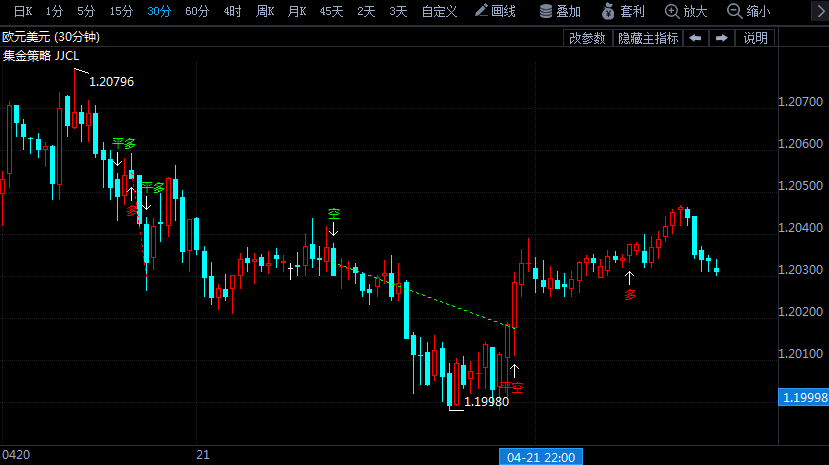Select the 30分 timeframe
The width and height of the screenshot is (829, 465).
click(x=159, y=11)
